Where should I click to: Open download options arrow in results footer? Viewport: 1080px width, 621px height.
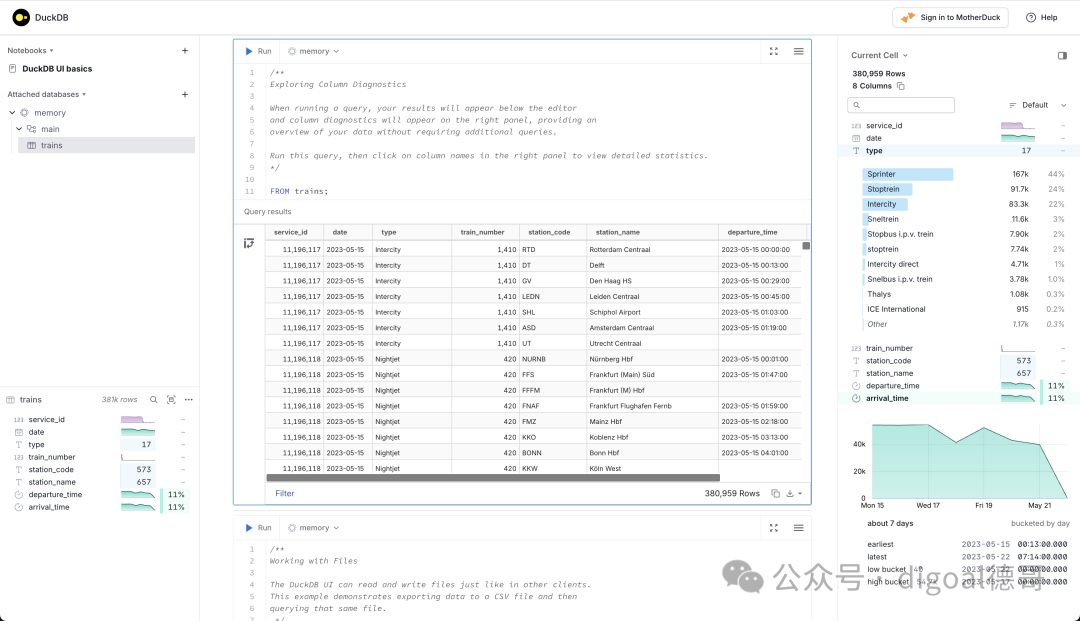click(x=800, y=494)
